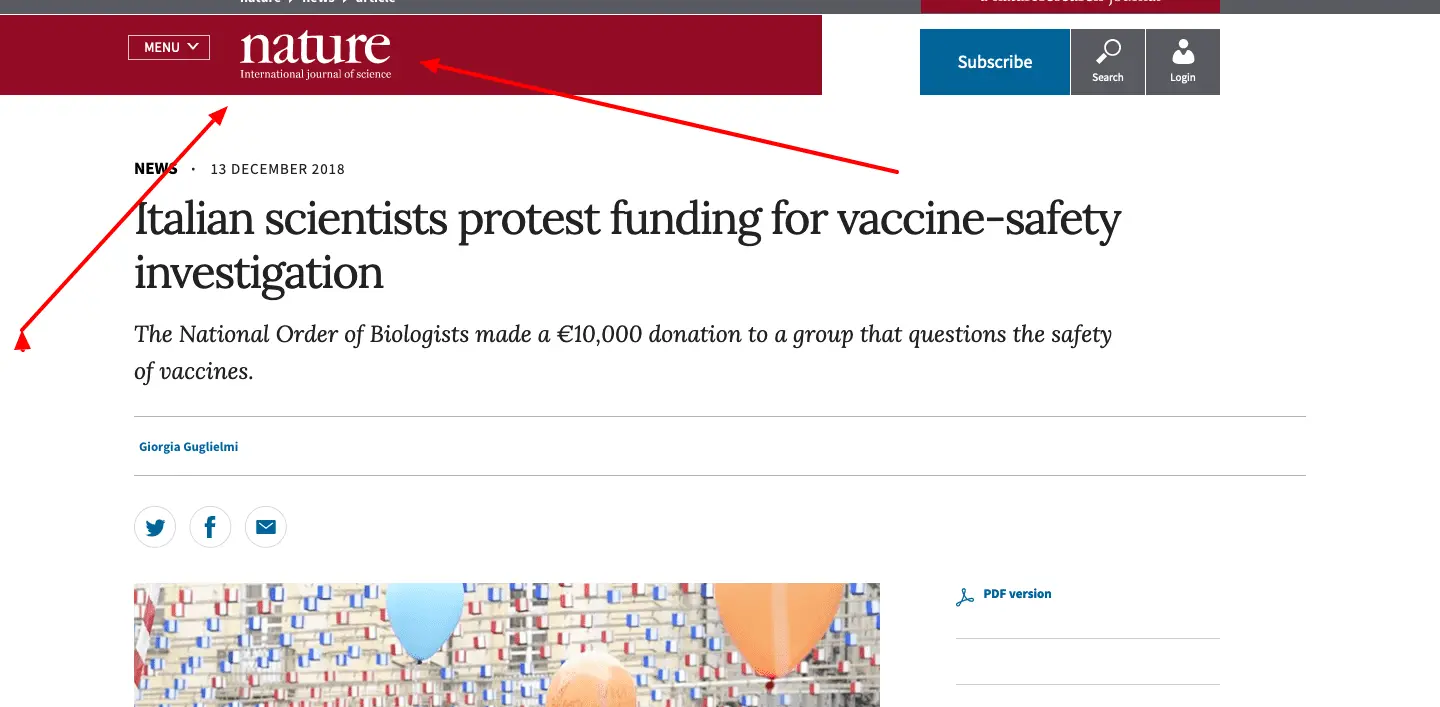
Task: Open the balloon photo in the article
Action: point(506,645)
